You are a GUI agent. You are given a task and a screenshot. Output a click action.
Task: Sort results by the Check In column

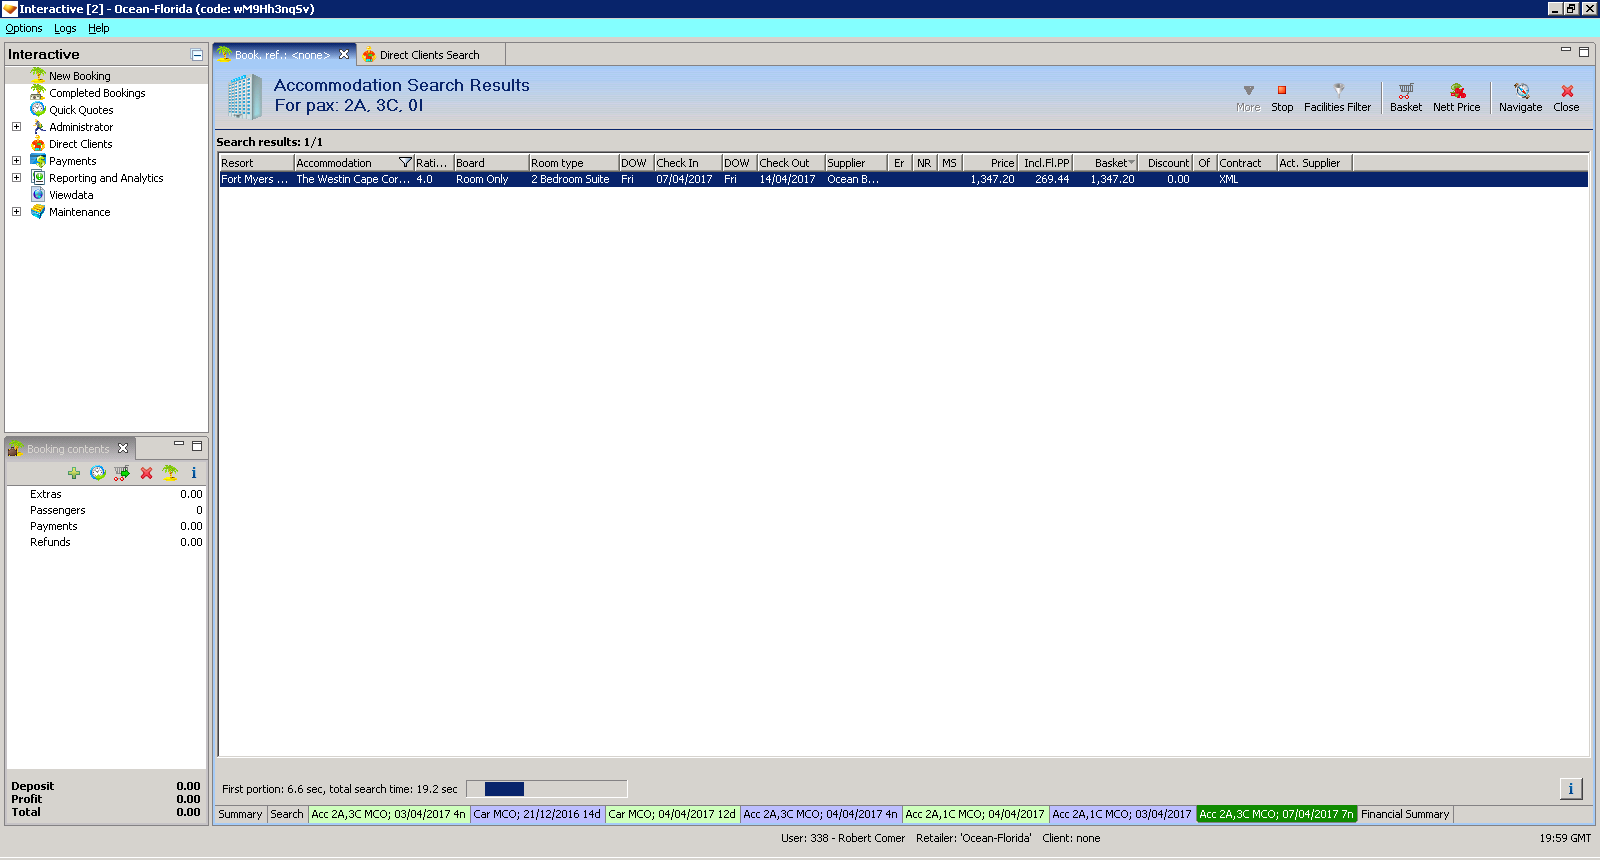click(x=688, y=163)
